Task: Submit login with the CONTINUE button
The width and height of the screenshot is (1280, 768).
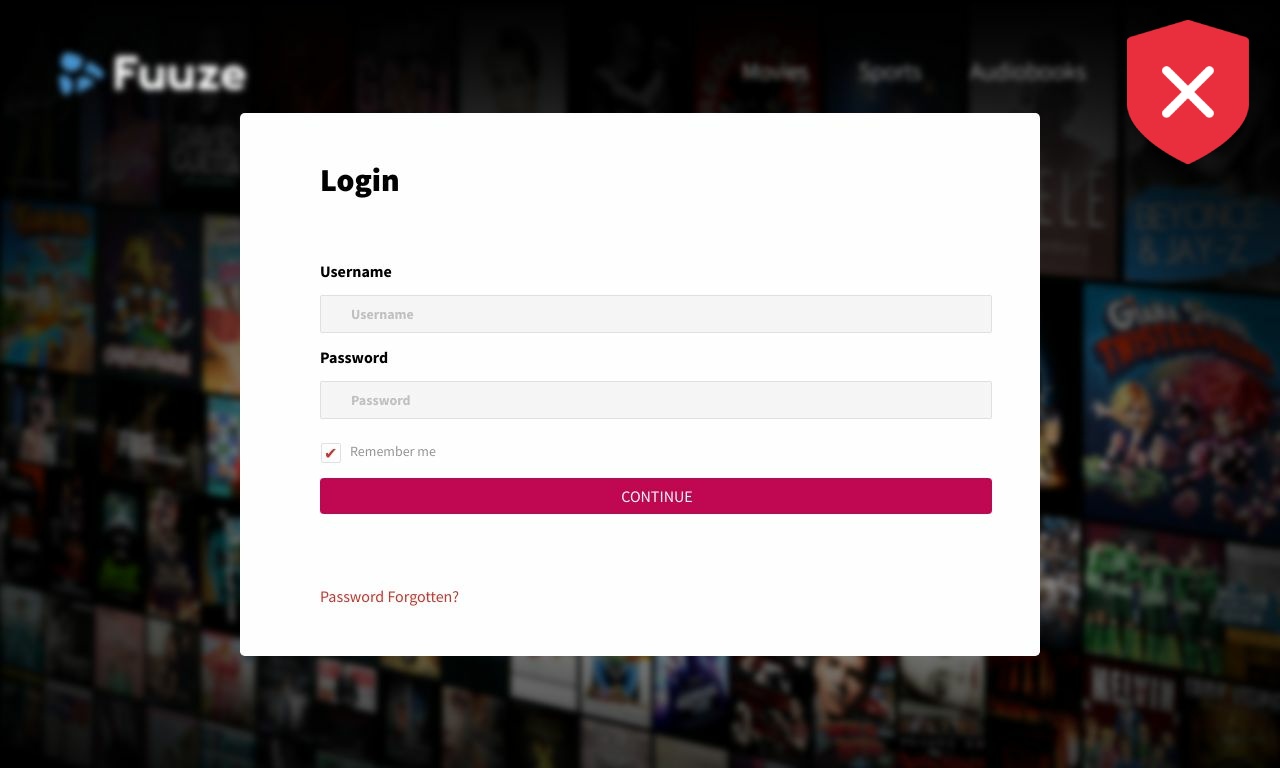Action: point(656,496)
